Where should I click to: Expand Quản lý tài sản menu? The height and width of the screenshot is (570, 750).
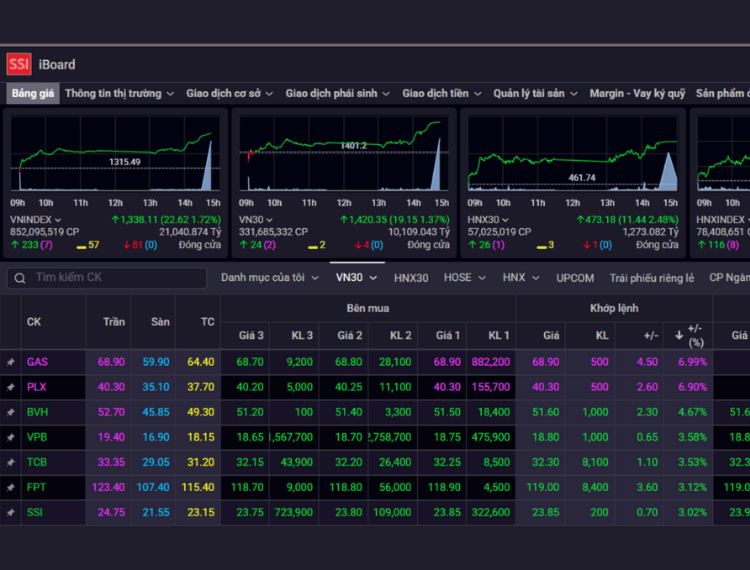[535, 93]
